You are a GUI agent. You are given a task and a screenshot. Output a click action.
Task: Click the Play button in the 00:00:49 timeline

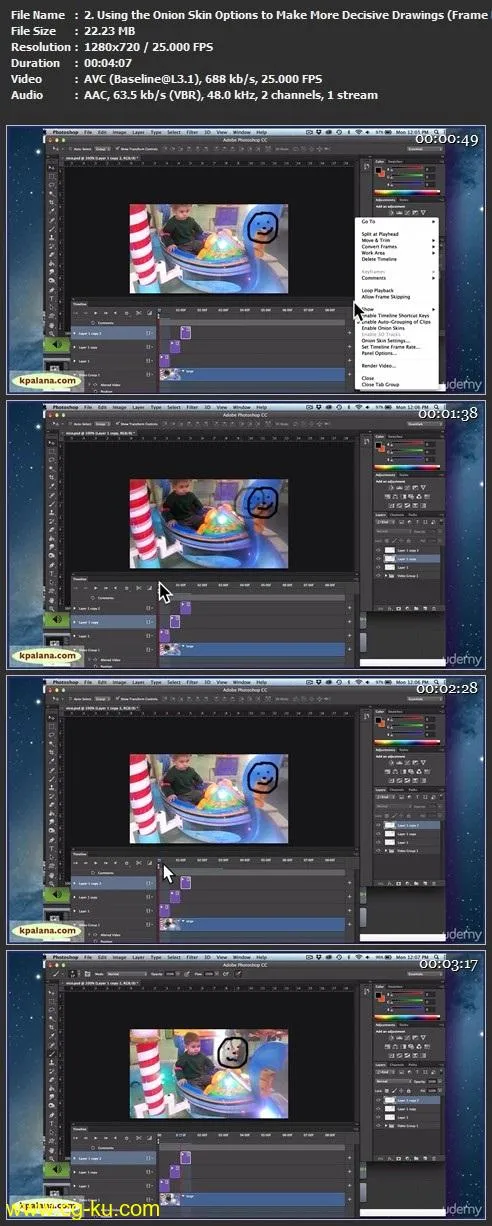coord(96,313)
